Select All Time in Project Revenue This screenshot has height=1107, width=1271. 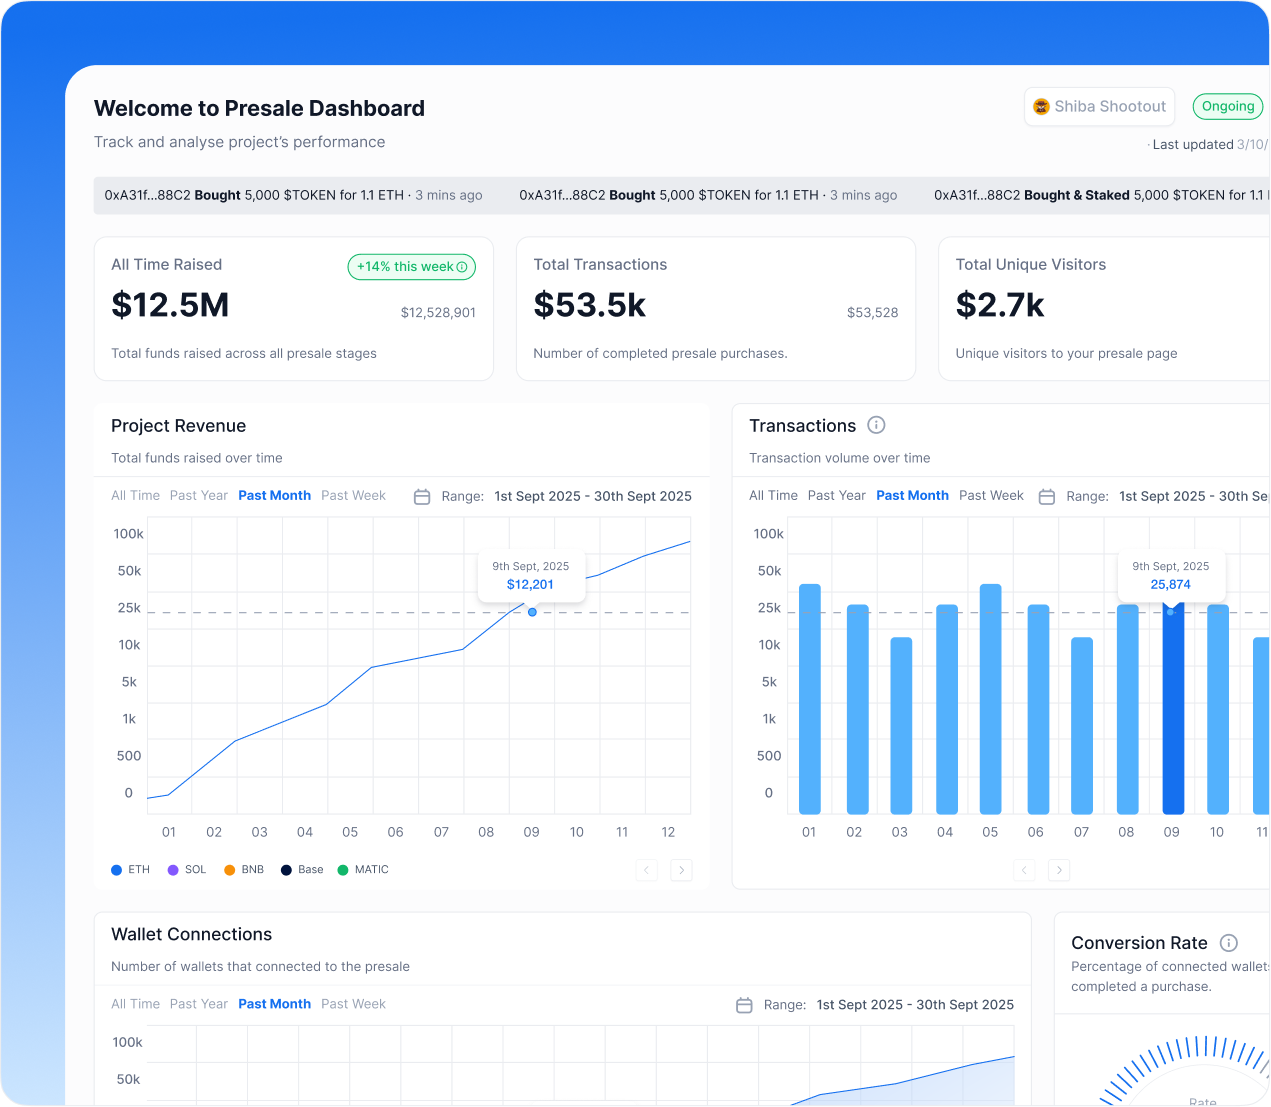pos(135,496)
